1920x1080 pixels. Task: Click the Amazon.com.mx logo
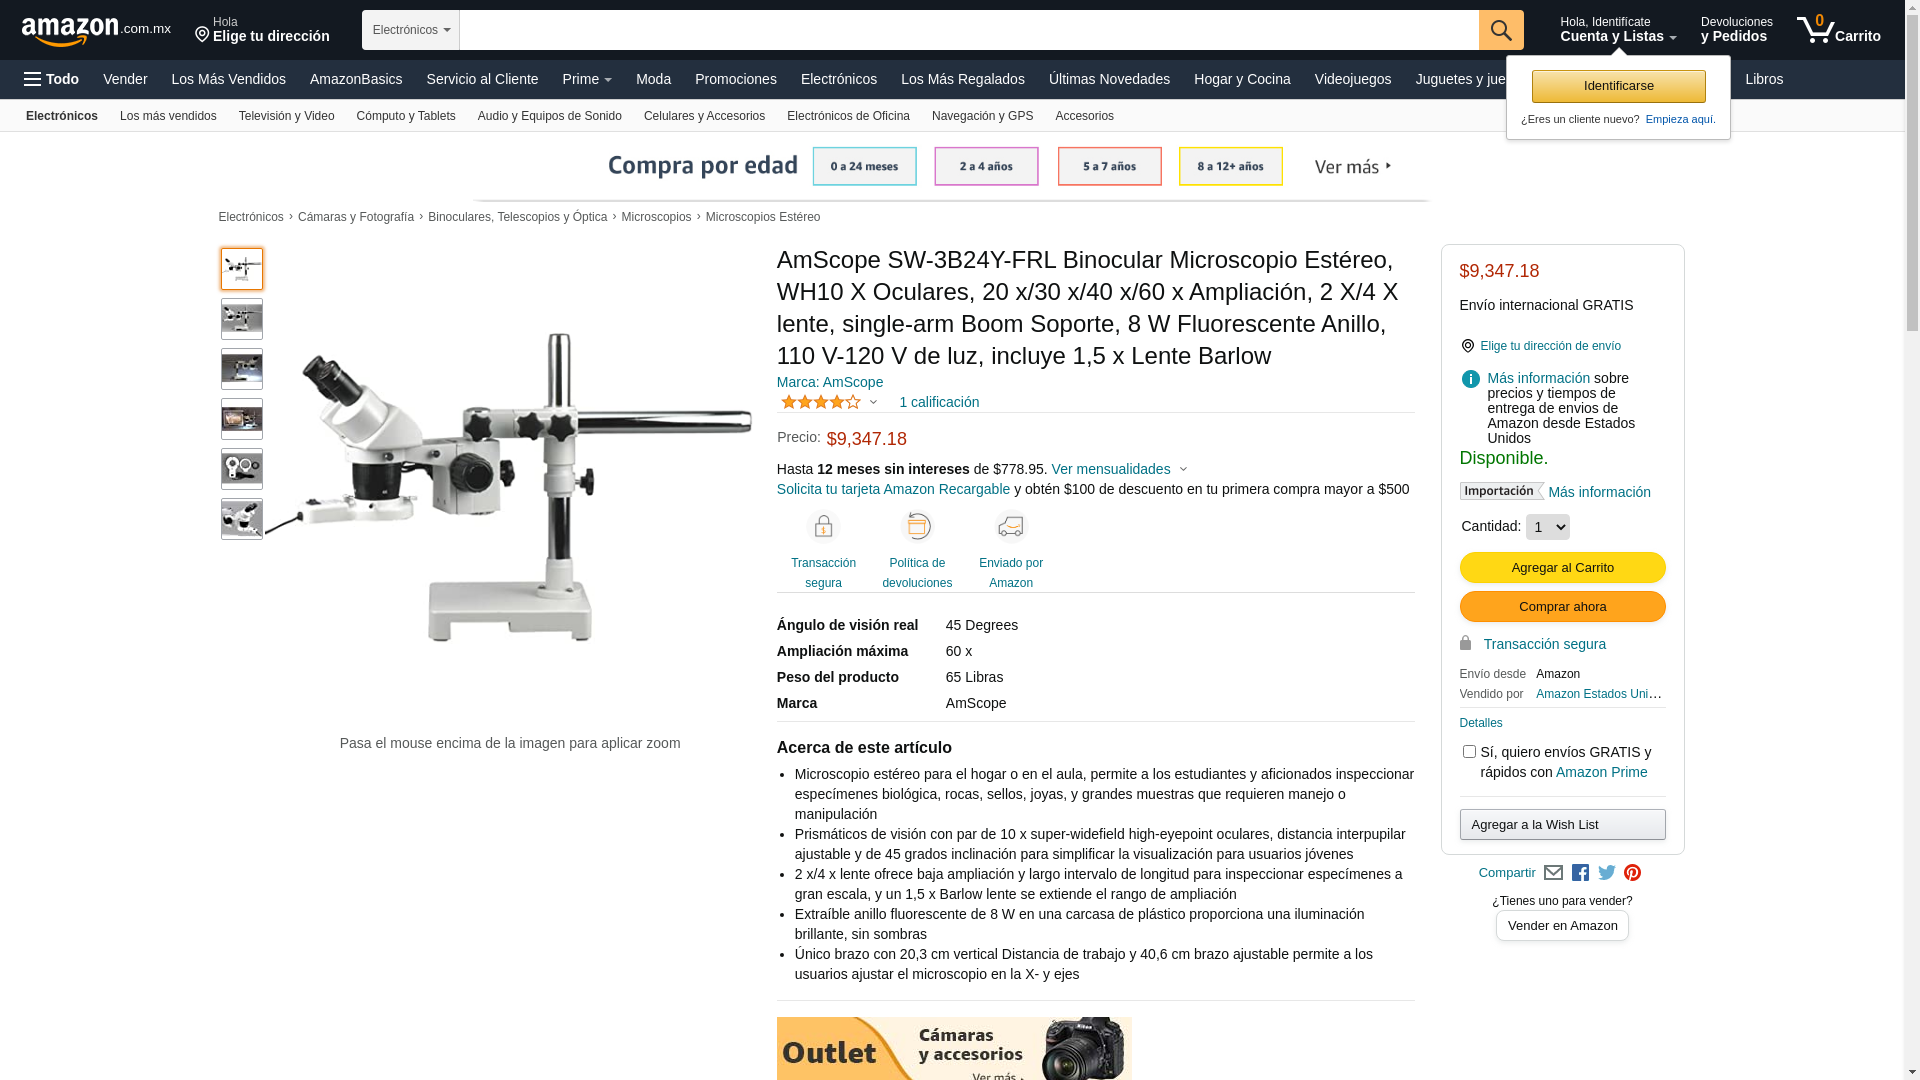[96, 31]
